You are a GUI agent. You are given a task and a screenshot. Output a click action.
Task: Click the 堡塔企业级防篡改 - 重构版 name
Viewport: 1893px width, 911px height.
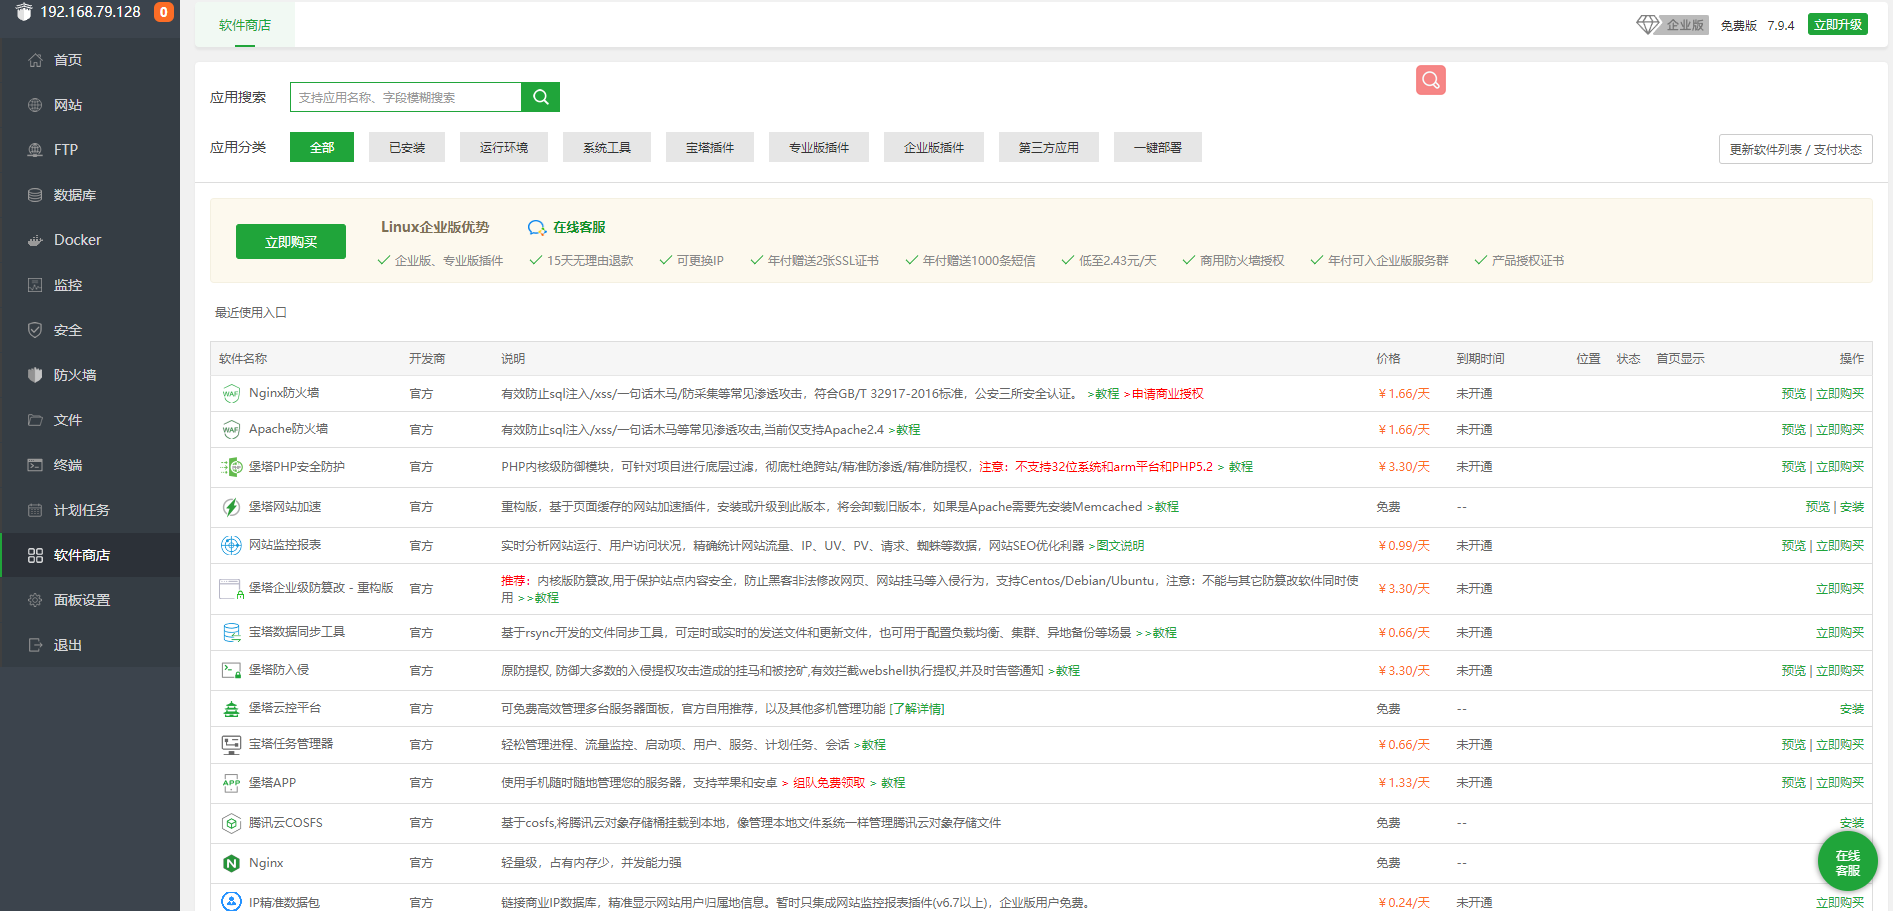point(321,588)
